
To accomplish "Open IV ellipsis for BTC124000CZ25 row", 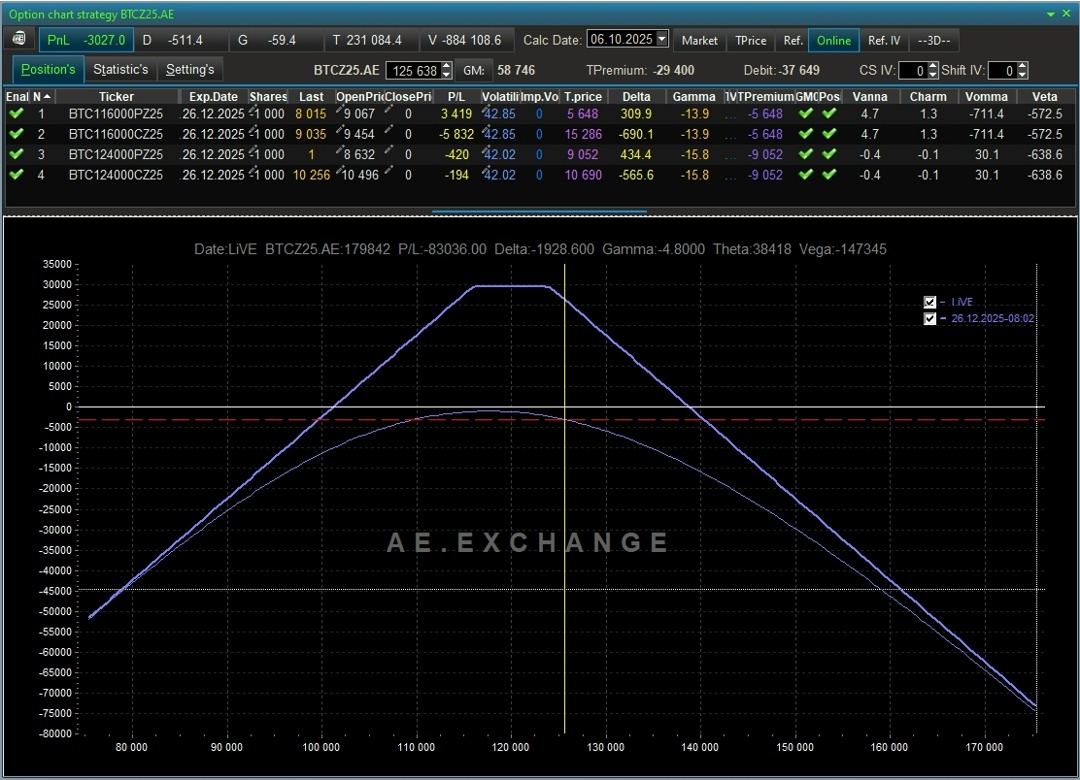I will [730, 176].
